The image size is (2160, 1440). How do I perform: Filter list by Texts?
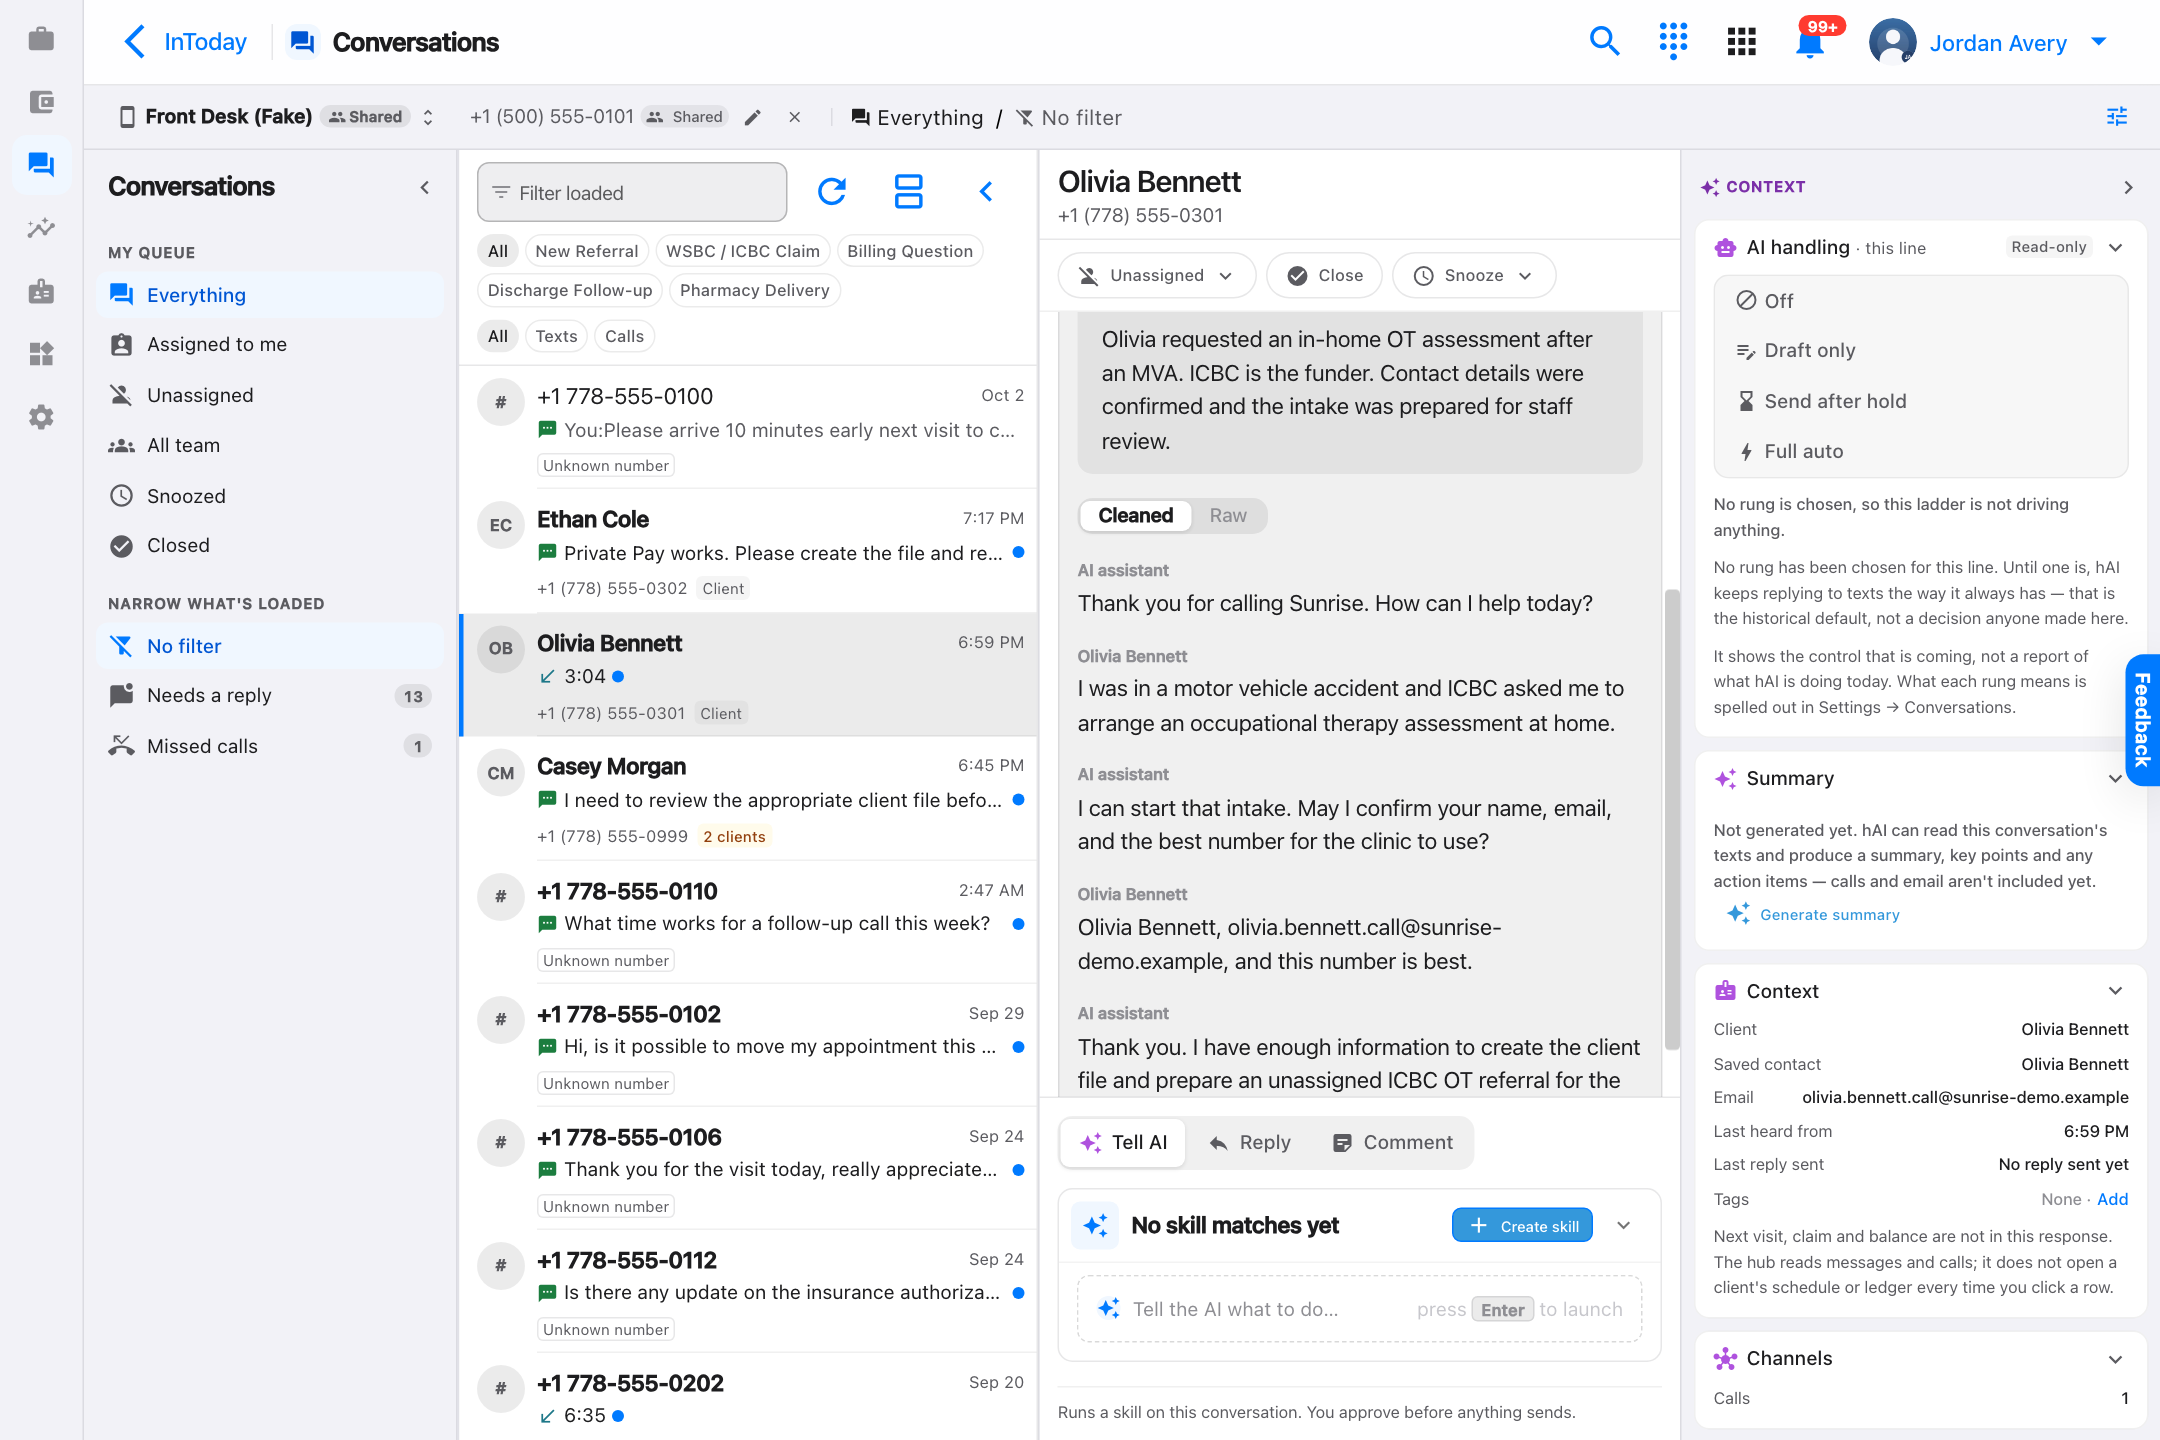tap(556, 336)
